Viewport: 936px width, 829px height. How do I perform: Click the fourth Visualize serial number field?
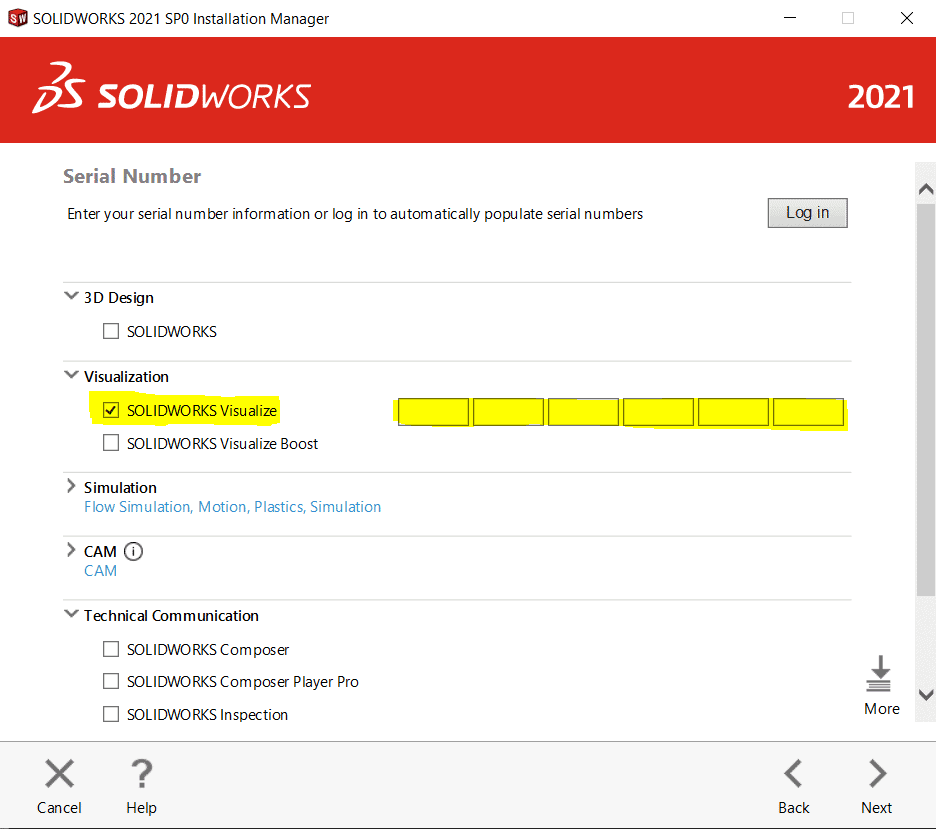point(658,412)
